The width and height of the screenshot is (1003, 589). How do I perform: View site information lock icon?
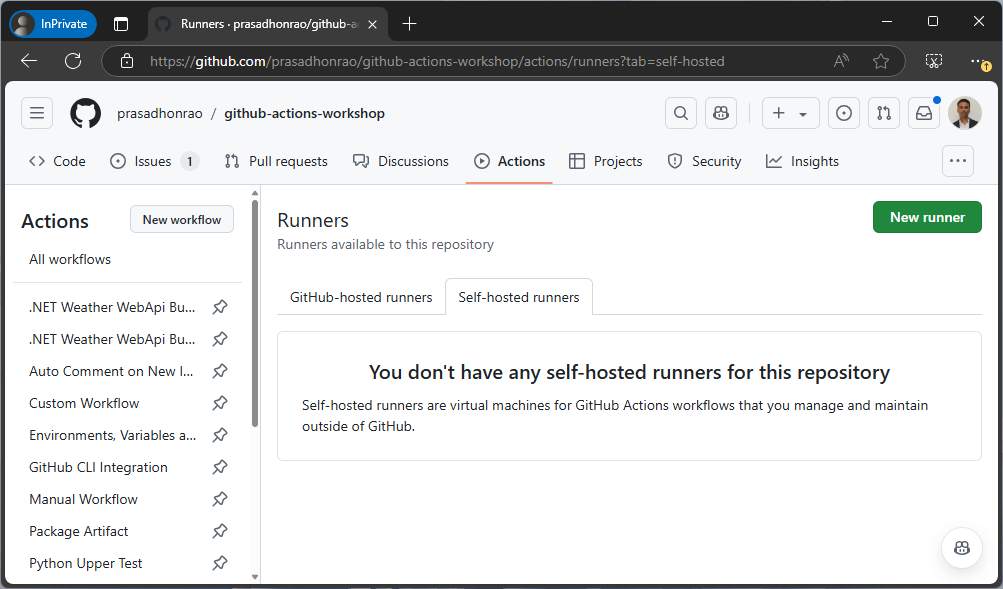(127, 61)
